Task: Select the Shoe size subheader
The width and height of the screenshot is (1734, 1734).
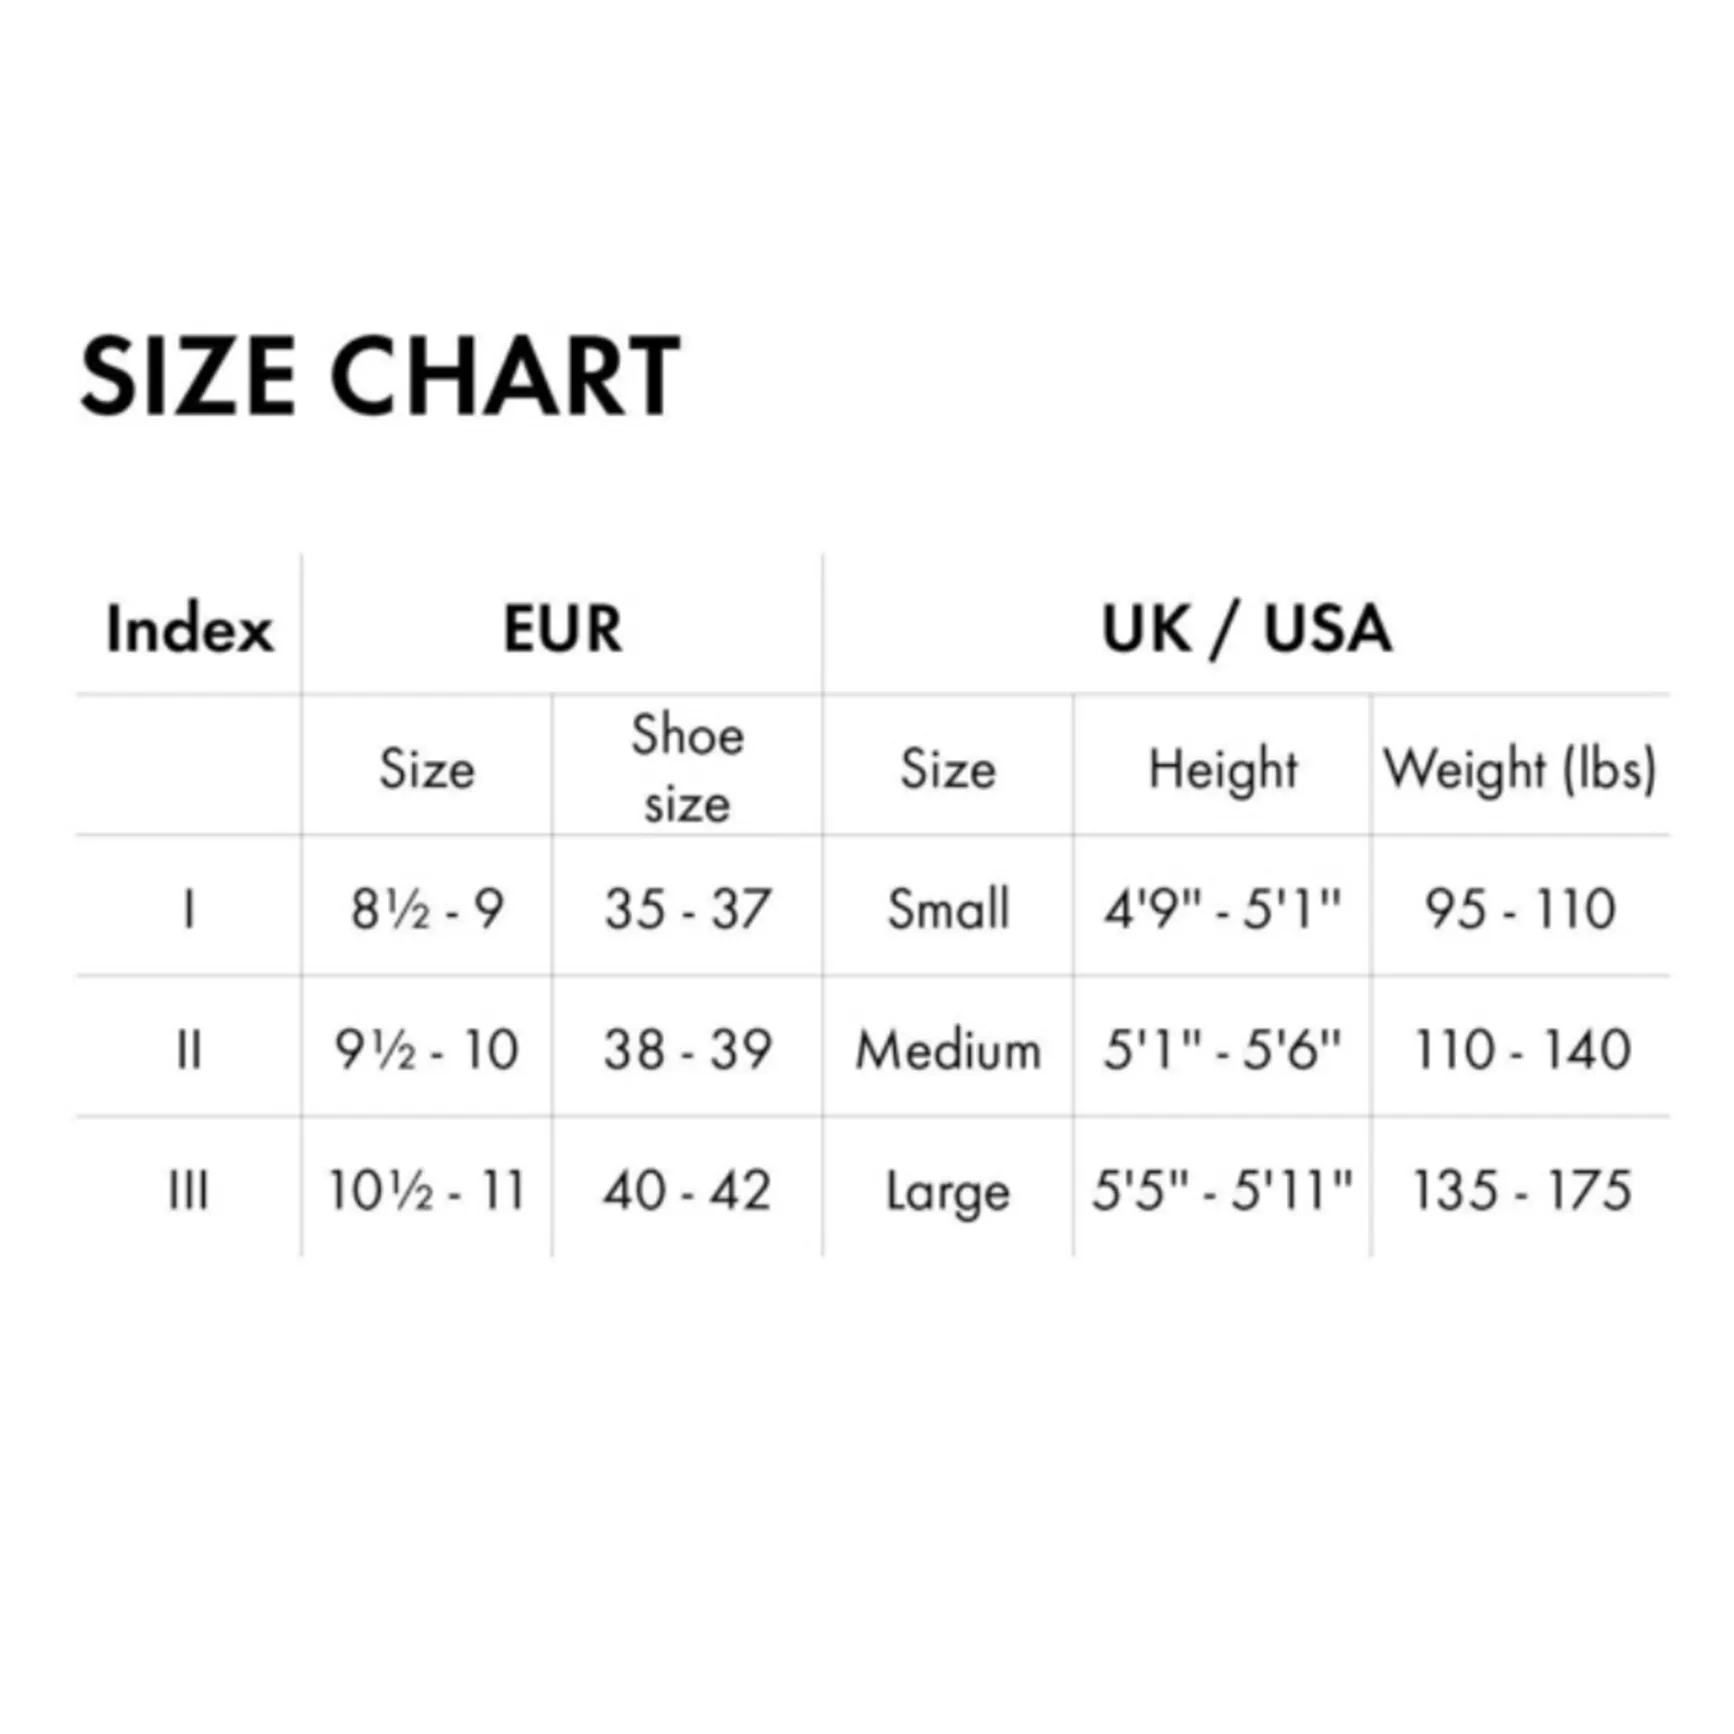Action: point(687,769)
